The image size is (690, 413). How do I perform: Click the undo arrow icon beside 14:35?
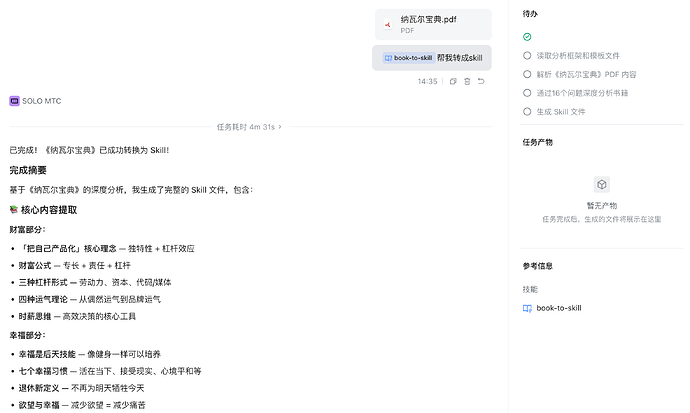[x=481, y=81]
